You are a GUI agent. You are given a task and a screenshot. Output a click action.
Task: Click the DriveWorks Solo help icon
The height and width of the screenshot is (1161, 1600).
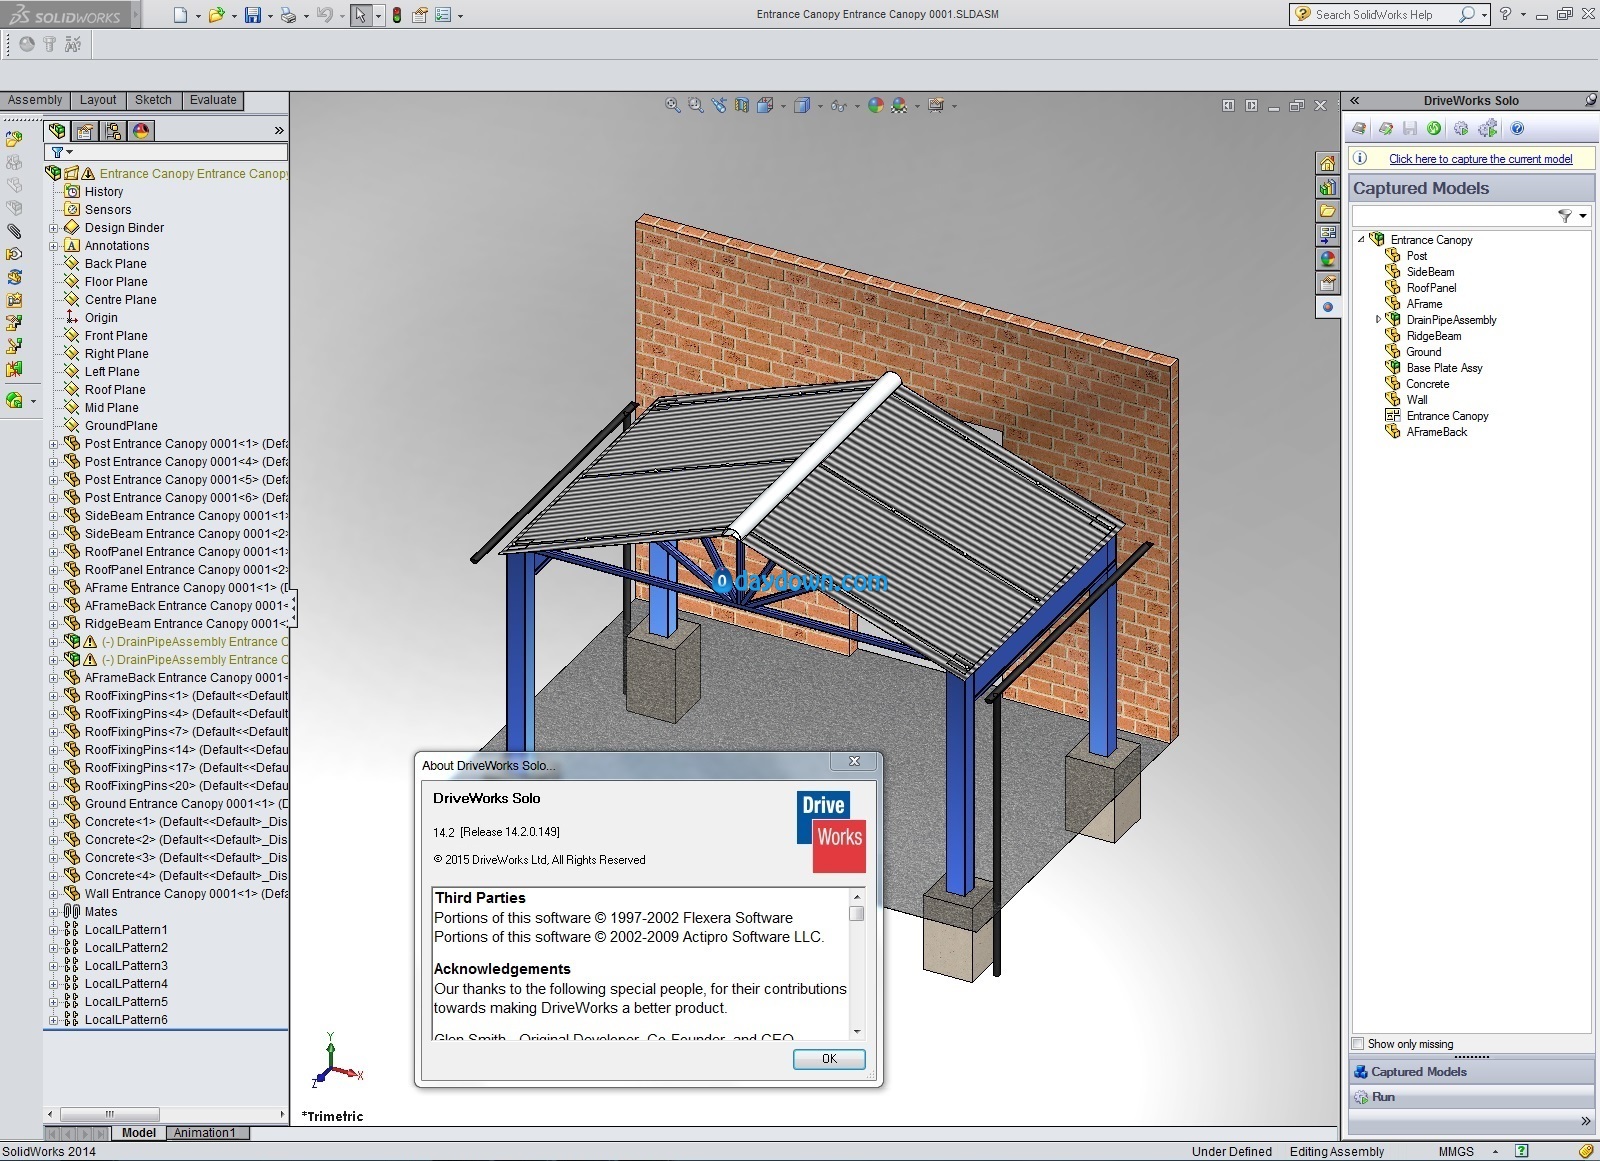(1517, 128)
